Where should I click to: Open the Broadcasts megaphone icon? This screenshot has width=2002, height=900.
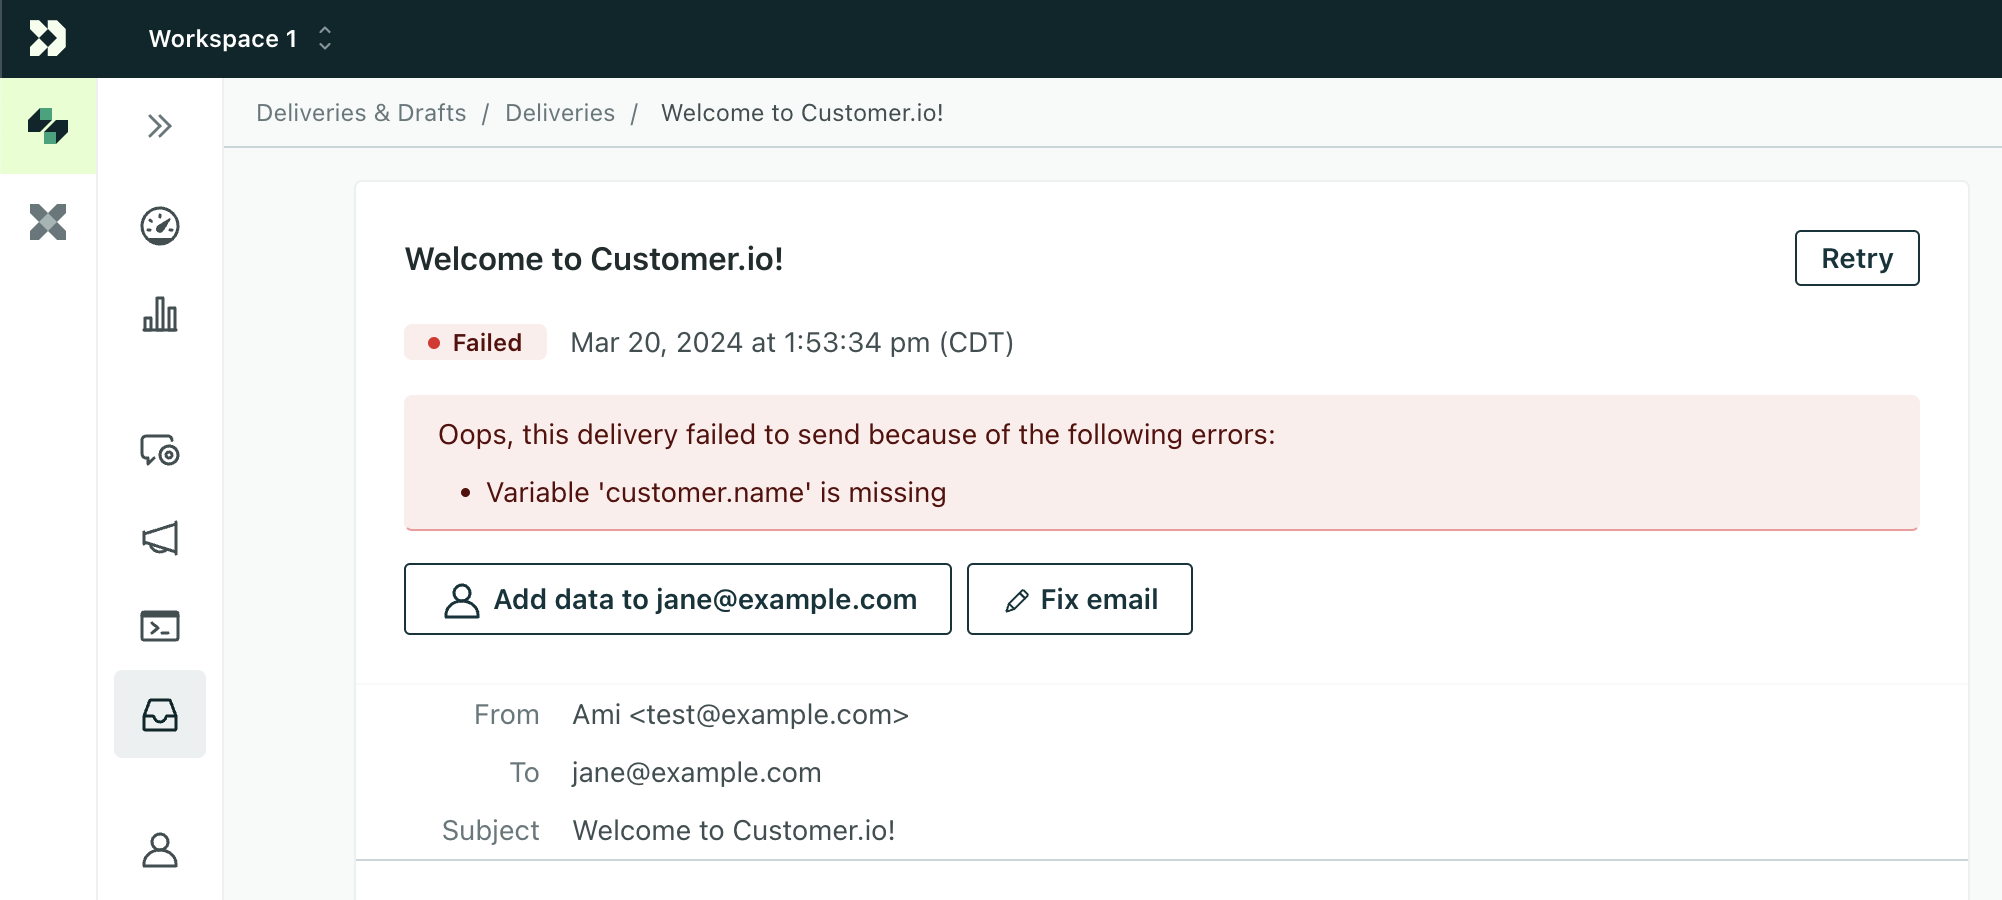pos(159,538)
